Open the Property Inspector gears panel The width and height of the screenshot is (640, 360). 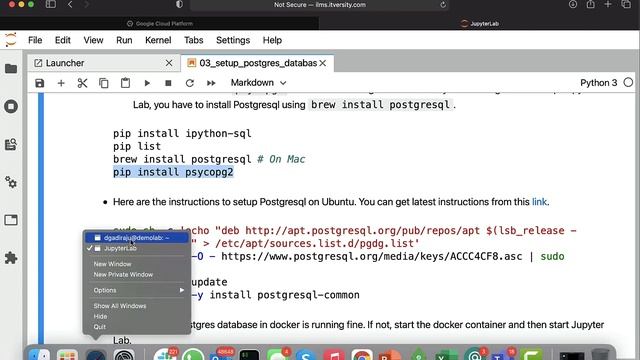click(11, 182)
